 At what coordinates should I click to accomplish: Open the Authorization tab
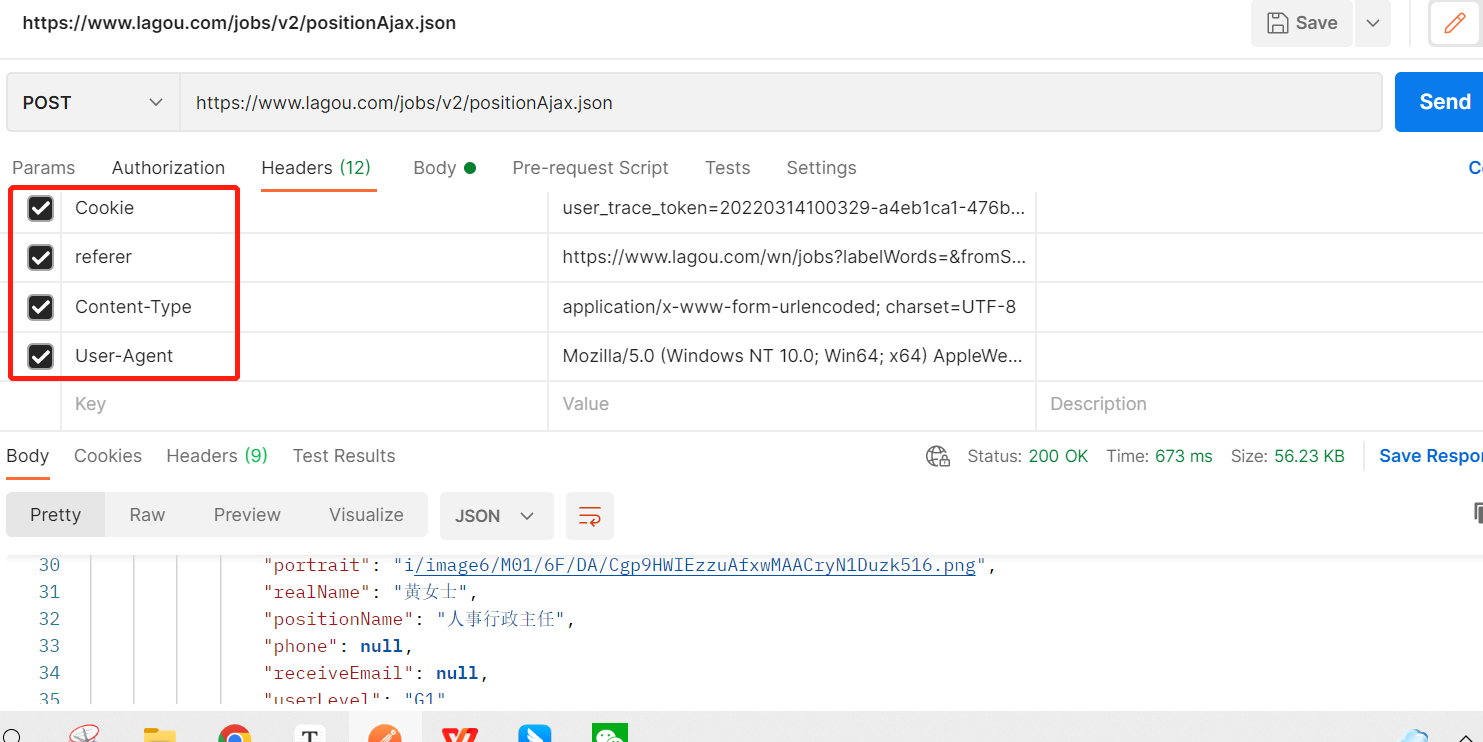coord(168,168)
